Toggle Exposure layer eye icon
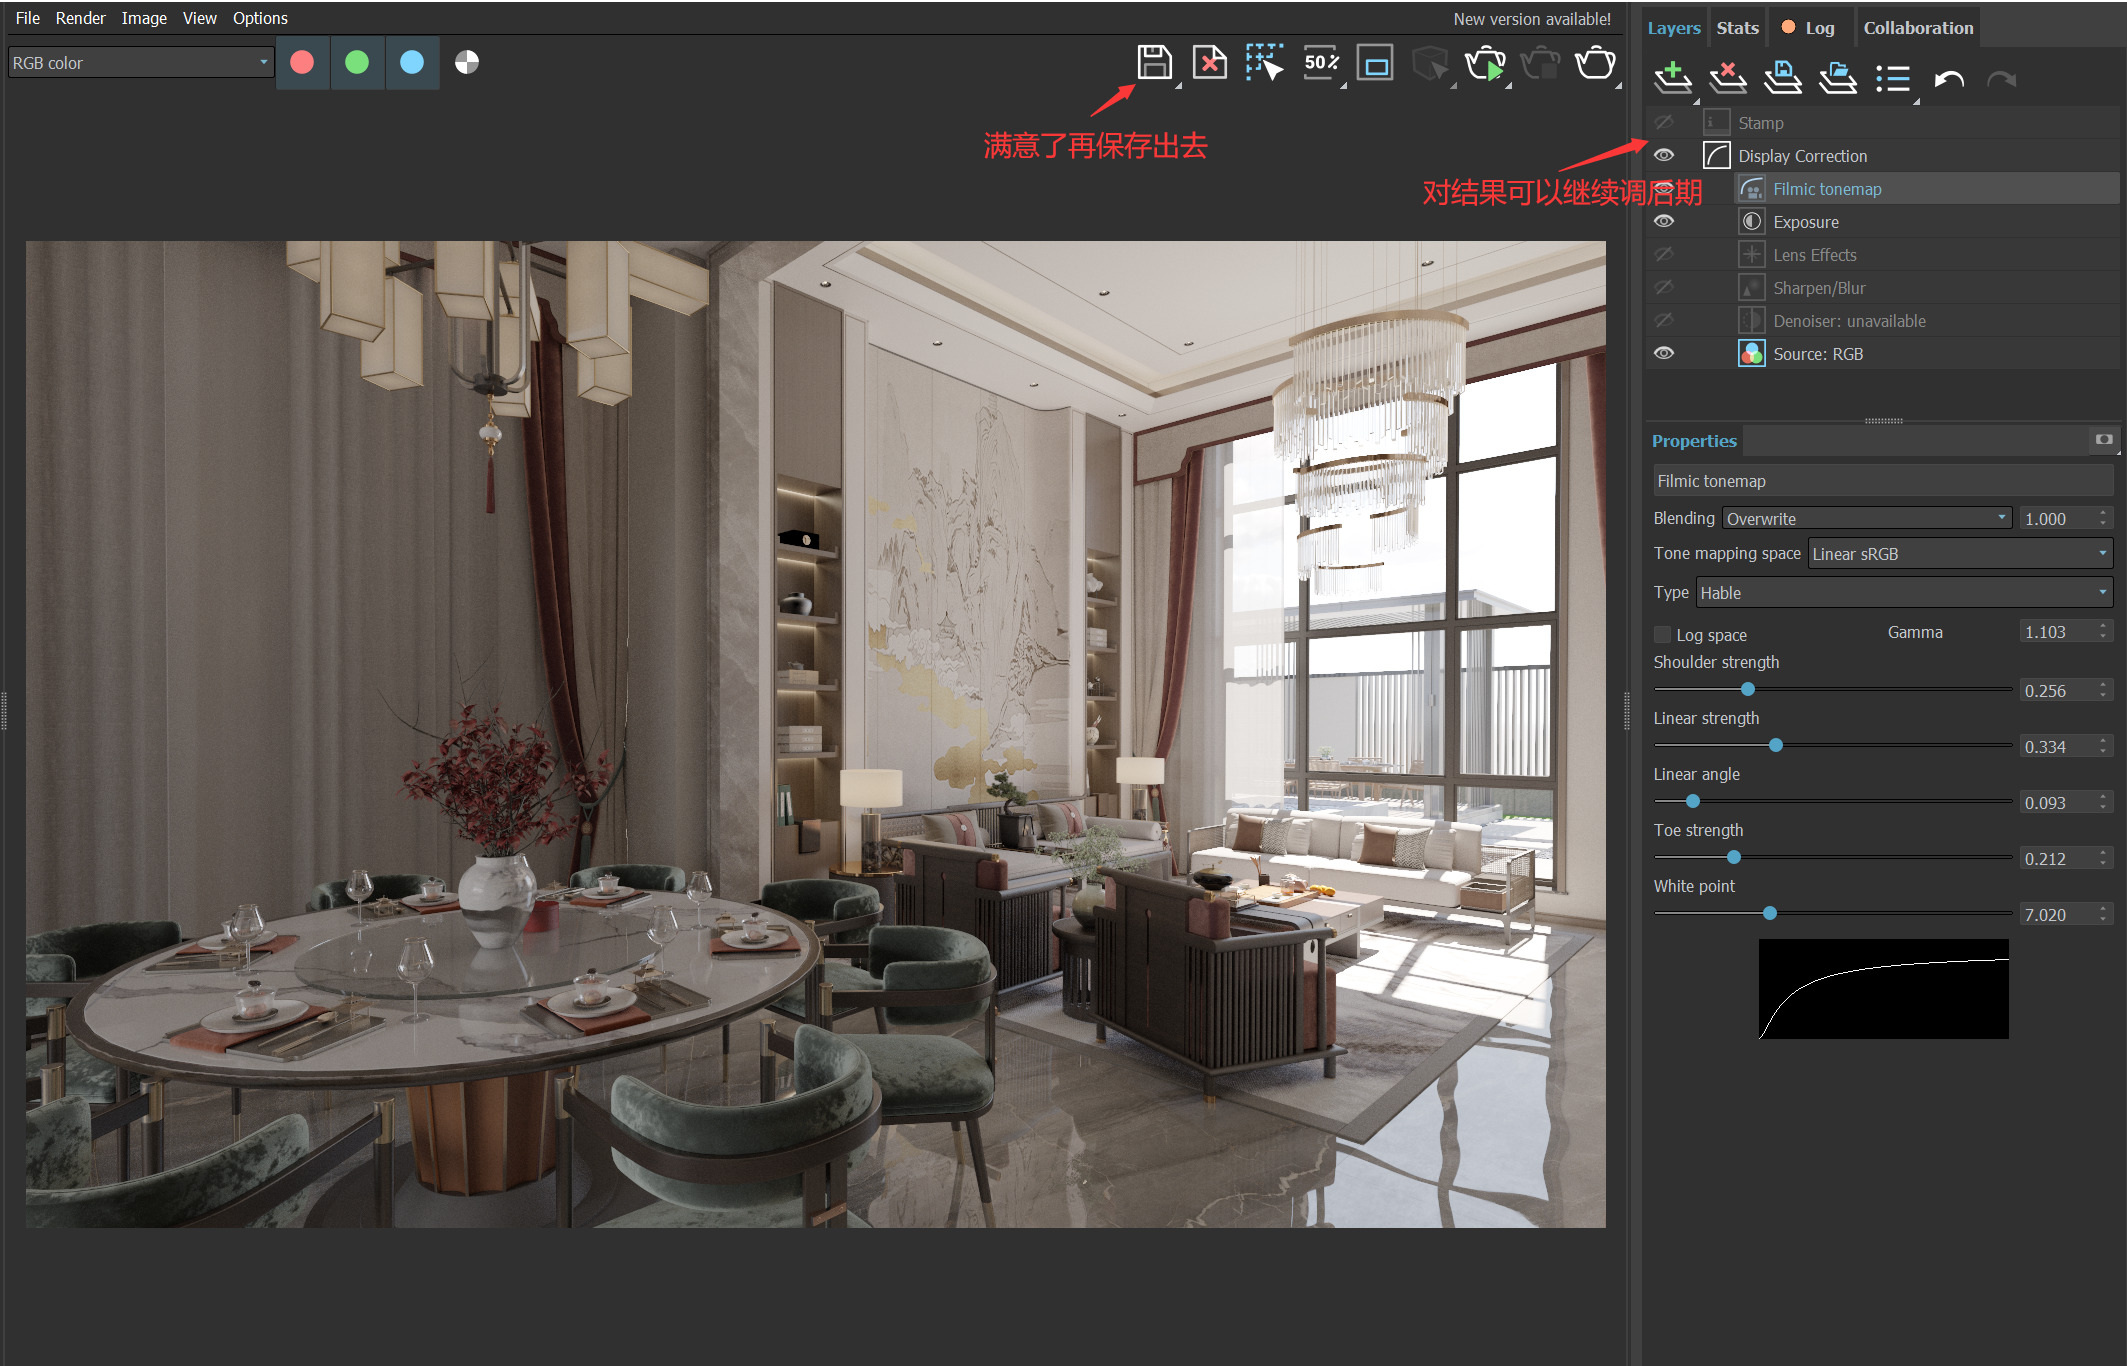Viewport: 2127px width, 1366px height. click(1664, 221)
